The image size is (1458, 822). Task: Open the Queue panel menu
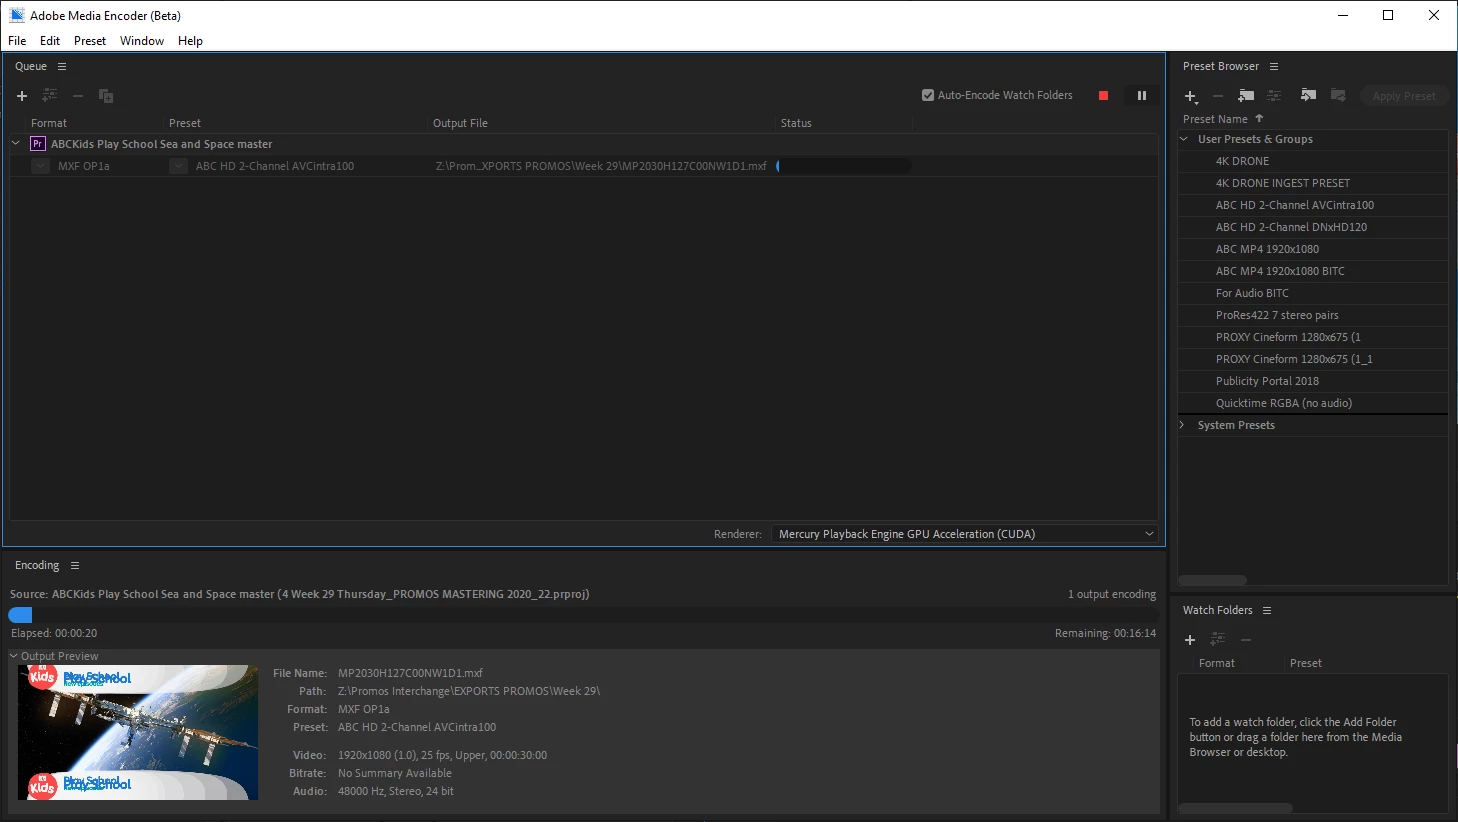click(62, 67)
